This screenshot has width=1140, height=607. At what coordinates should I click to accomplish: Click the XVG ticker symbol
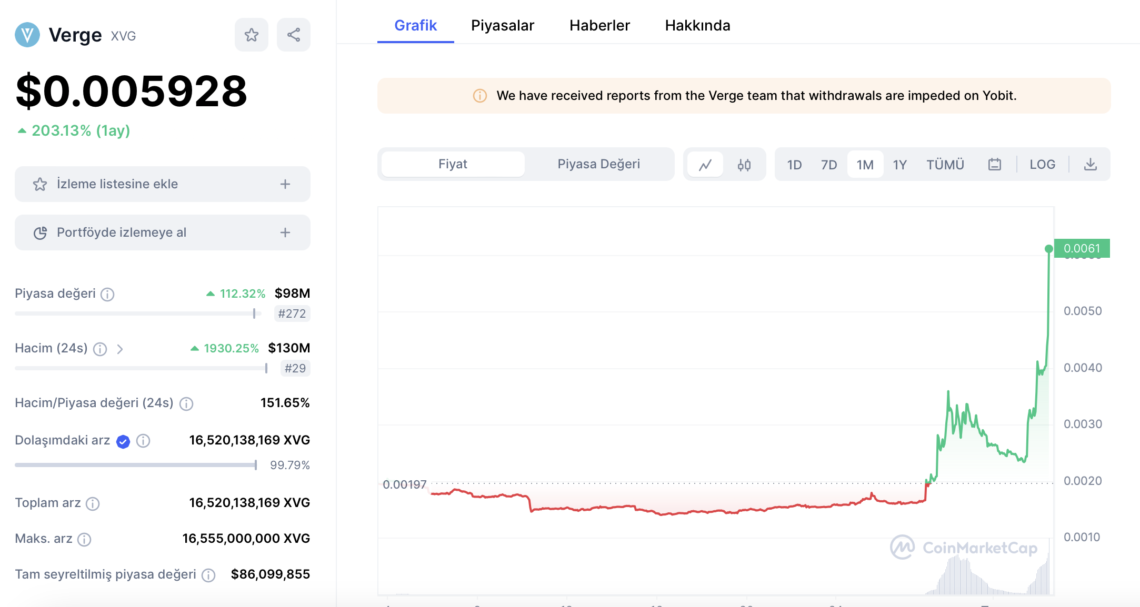123,36
